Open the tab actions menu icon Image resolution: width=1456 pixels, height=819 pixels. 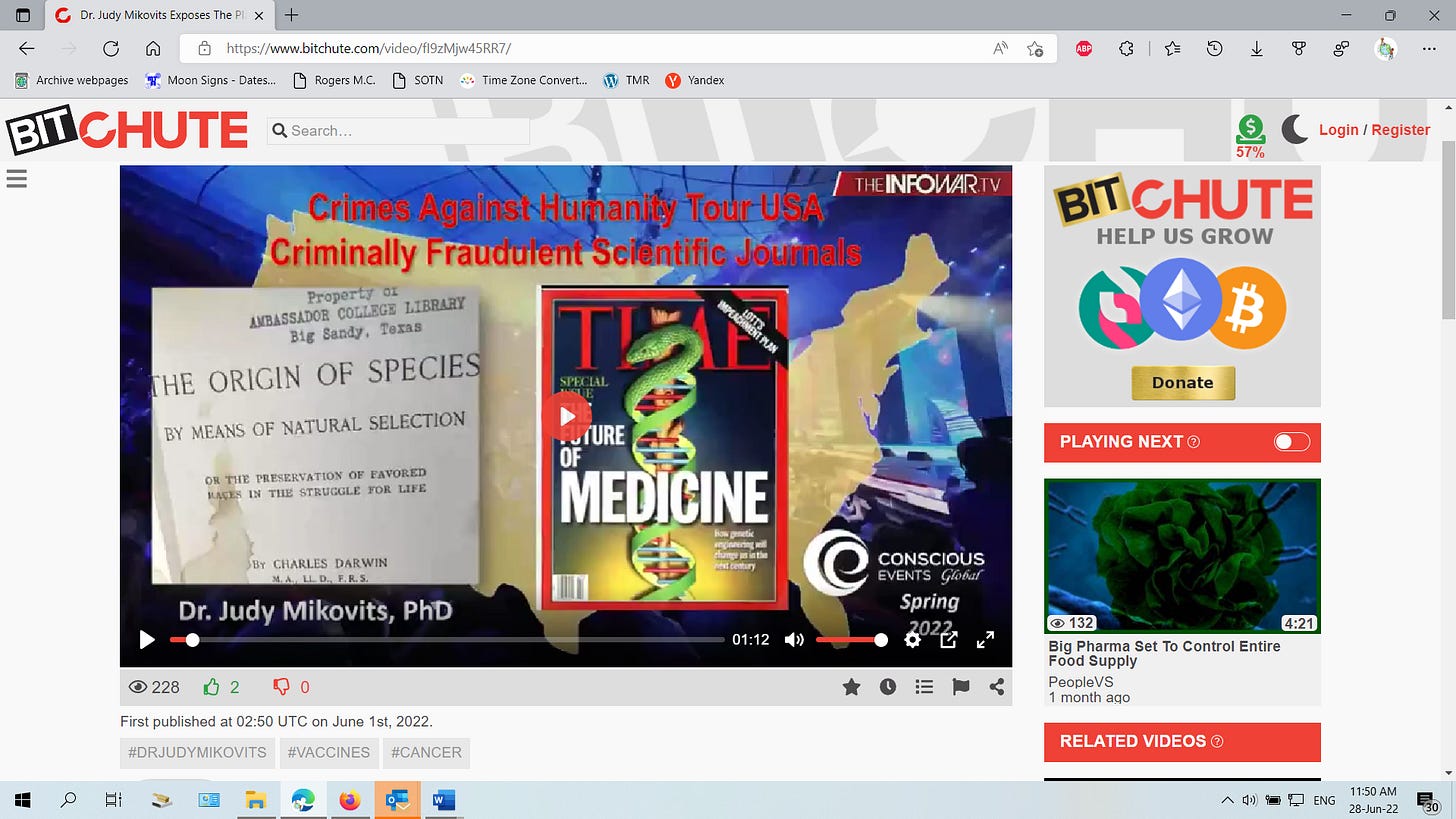(x=23, y=15)
